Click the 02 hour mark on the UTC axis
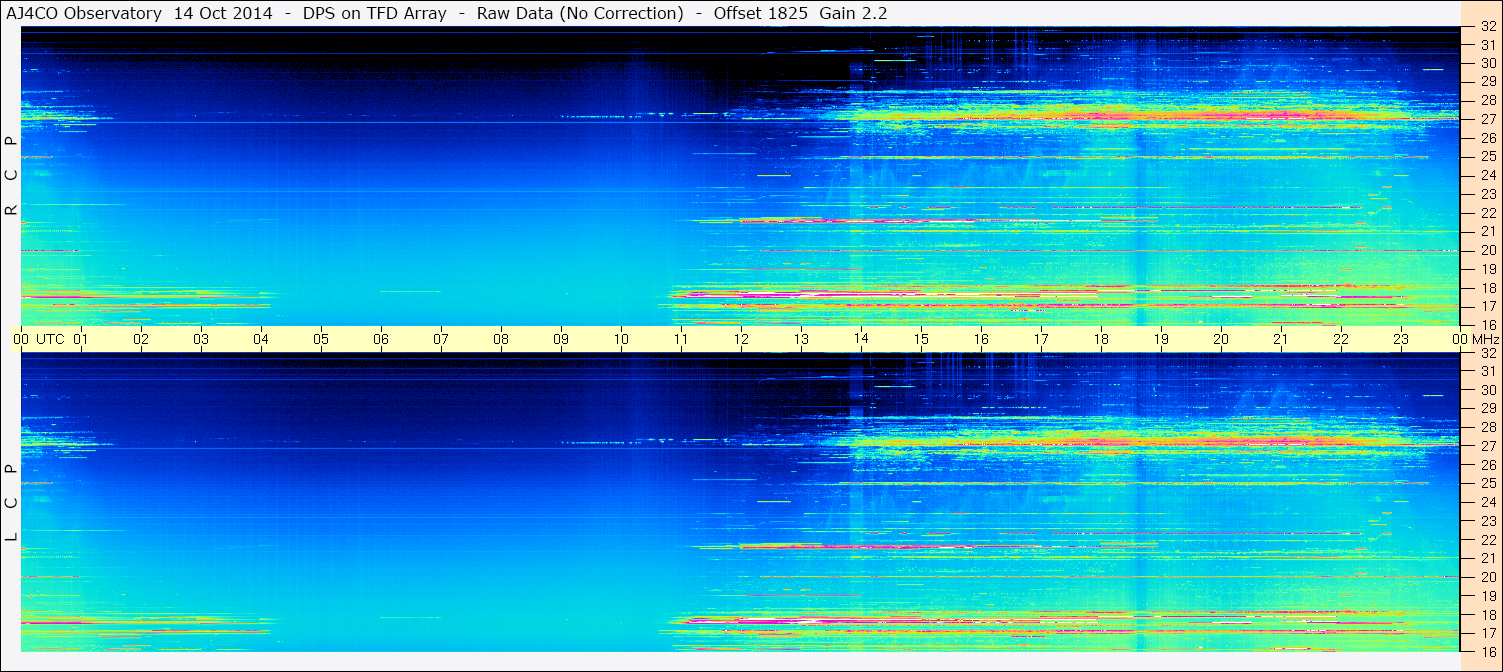The width and height of the screenshot is (1503, 672). pyautogui.click(x=141, y=339)
